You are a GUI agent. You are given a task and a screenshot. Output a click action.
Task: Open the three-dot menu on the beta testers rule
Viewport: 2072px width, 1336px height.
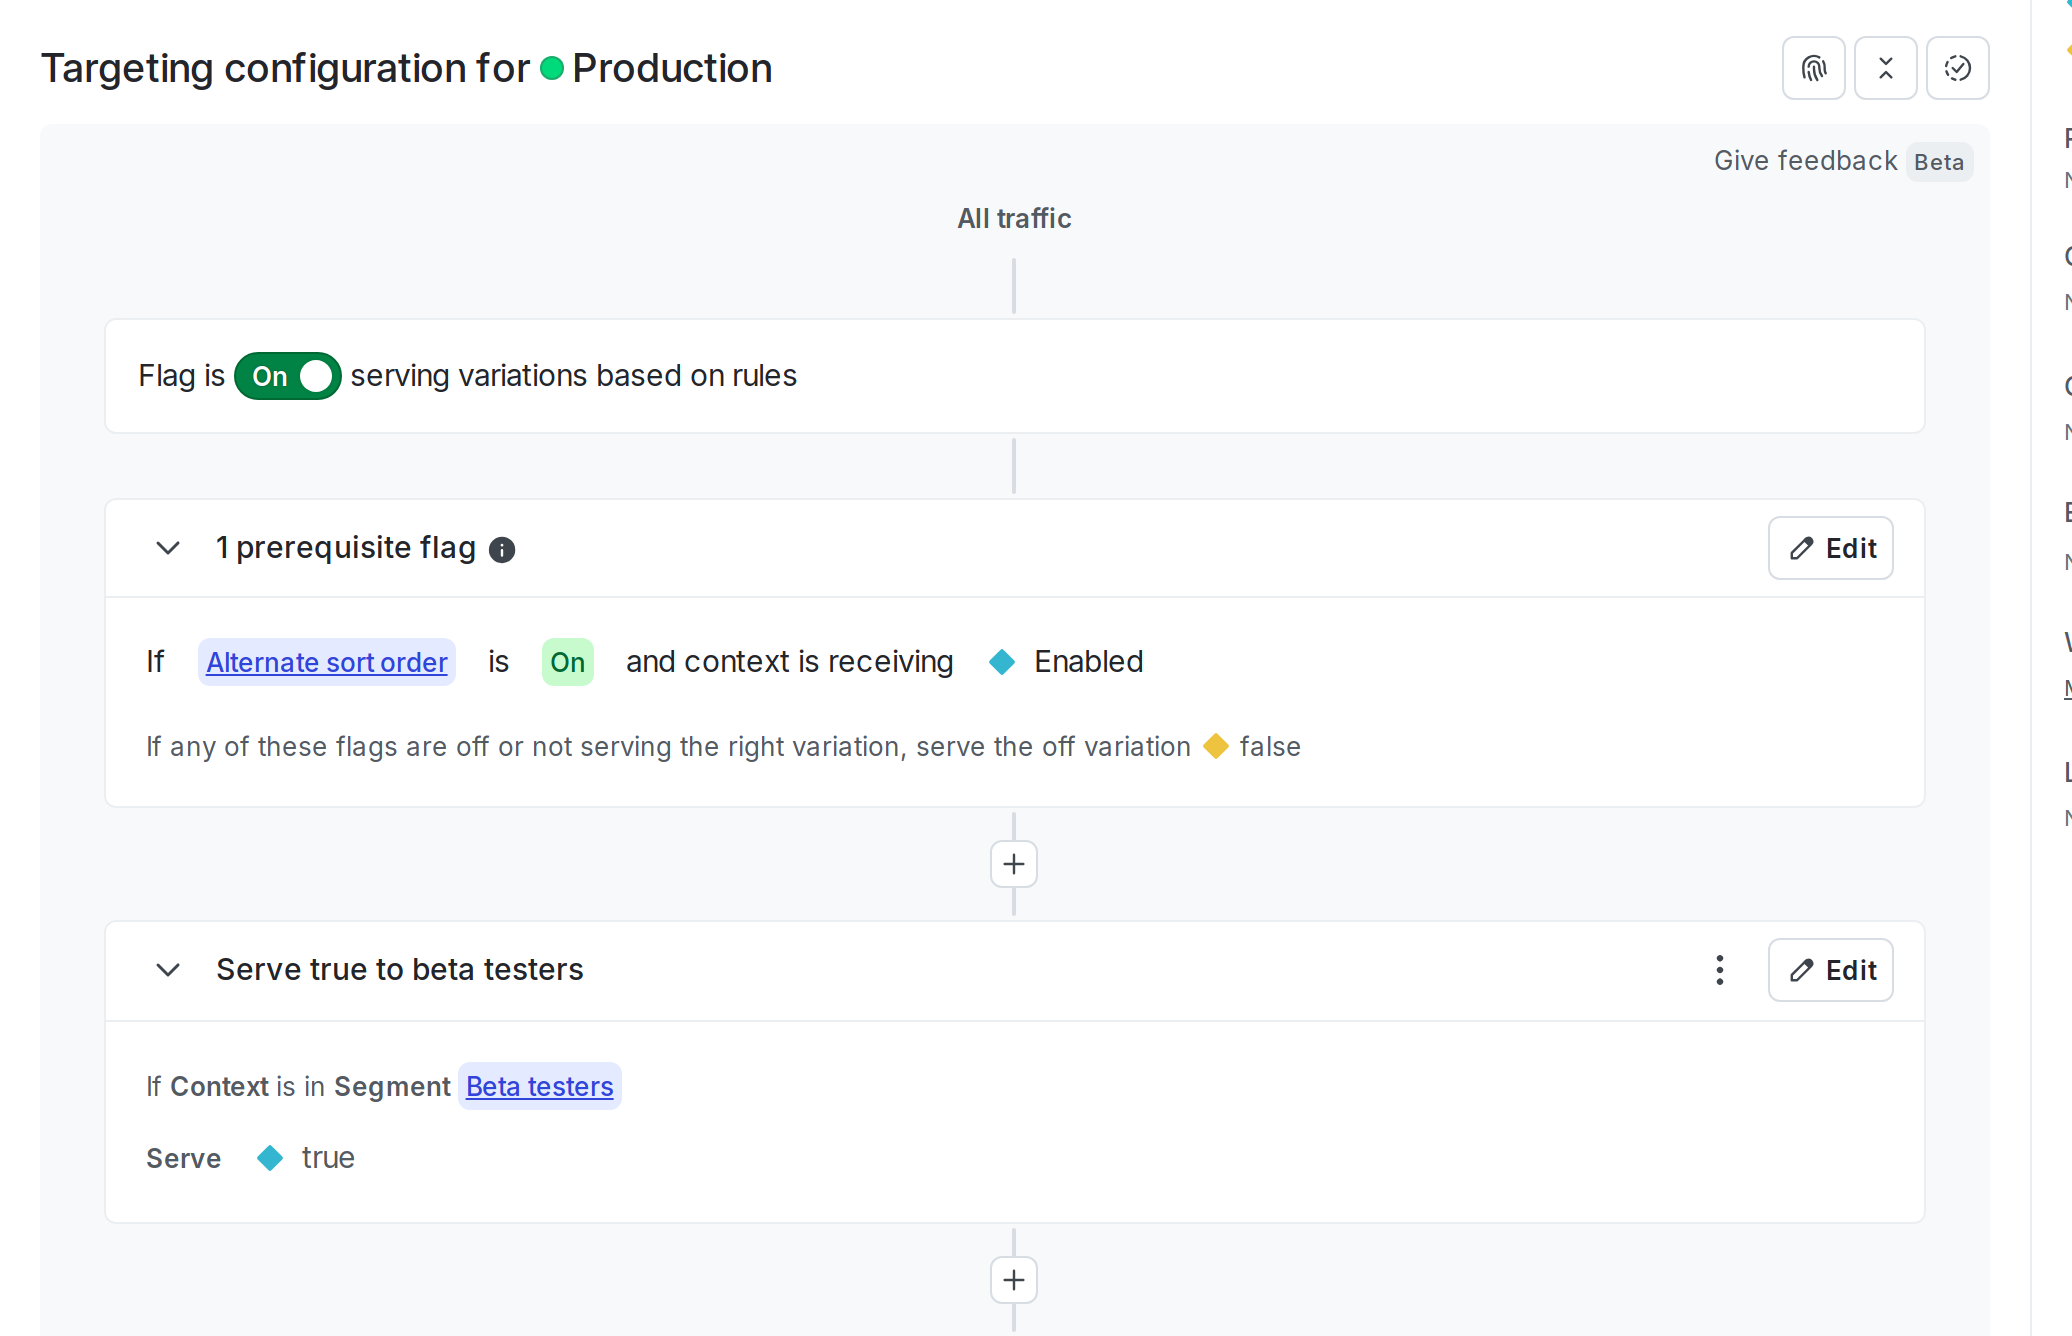click(1719, 970)
